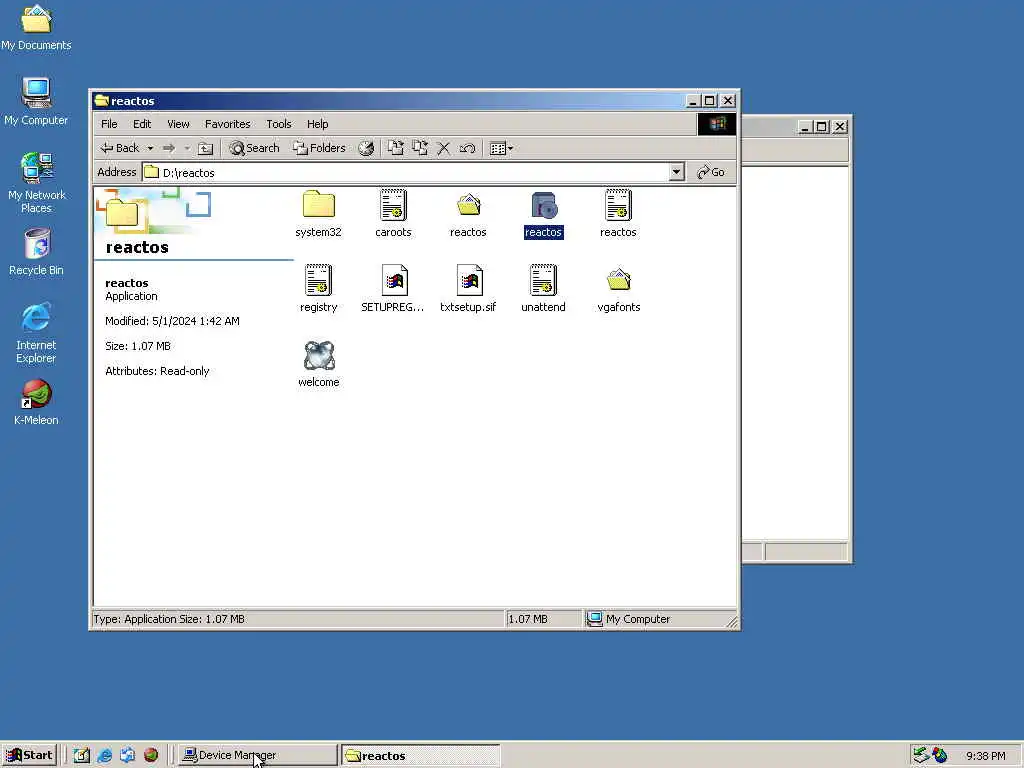Go back using the Back toolbar button
This screenshot has height=768, width=1024.
tap(120, 148)
